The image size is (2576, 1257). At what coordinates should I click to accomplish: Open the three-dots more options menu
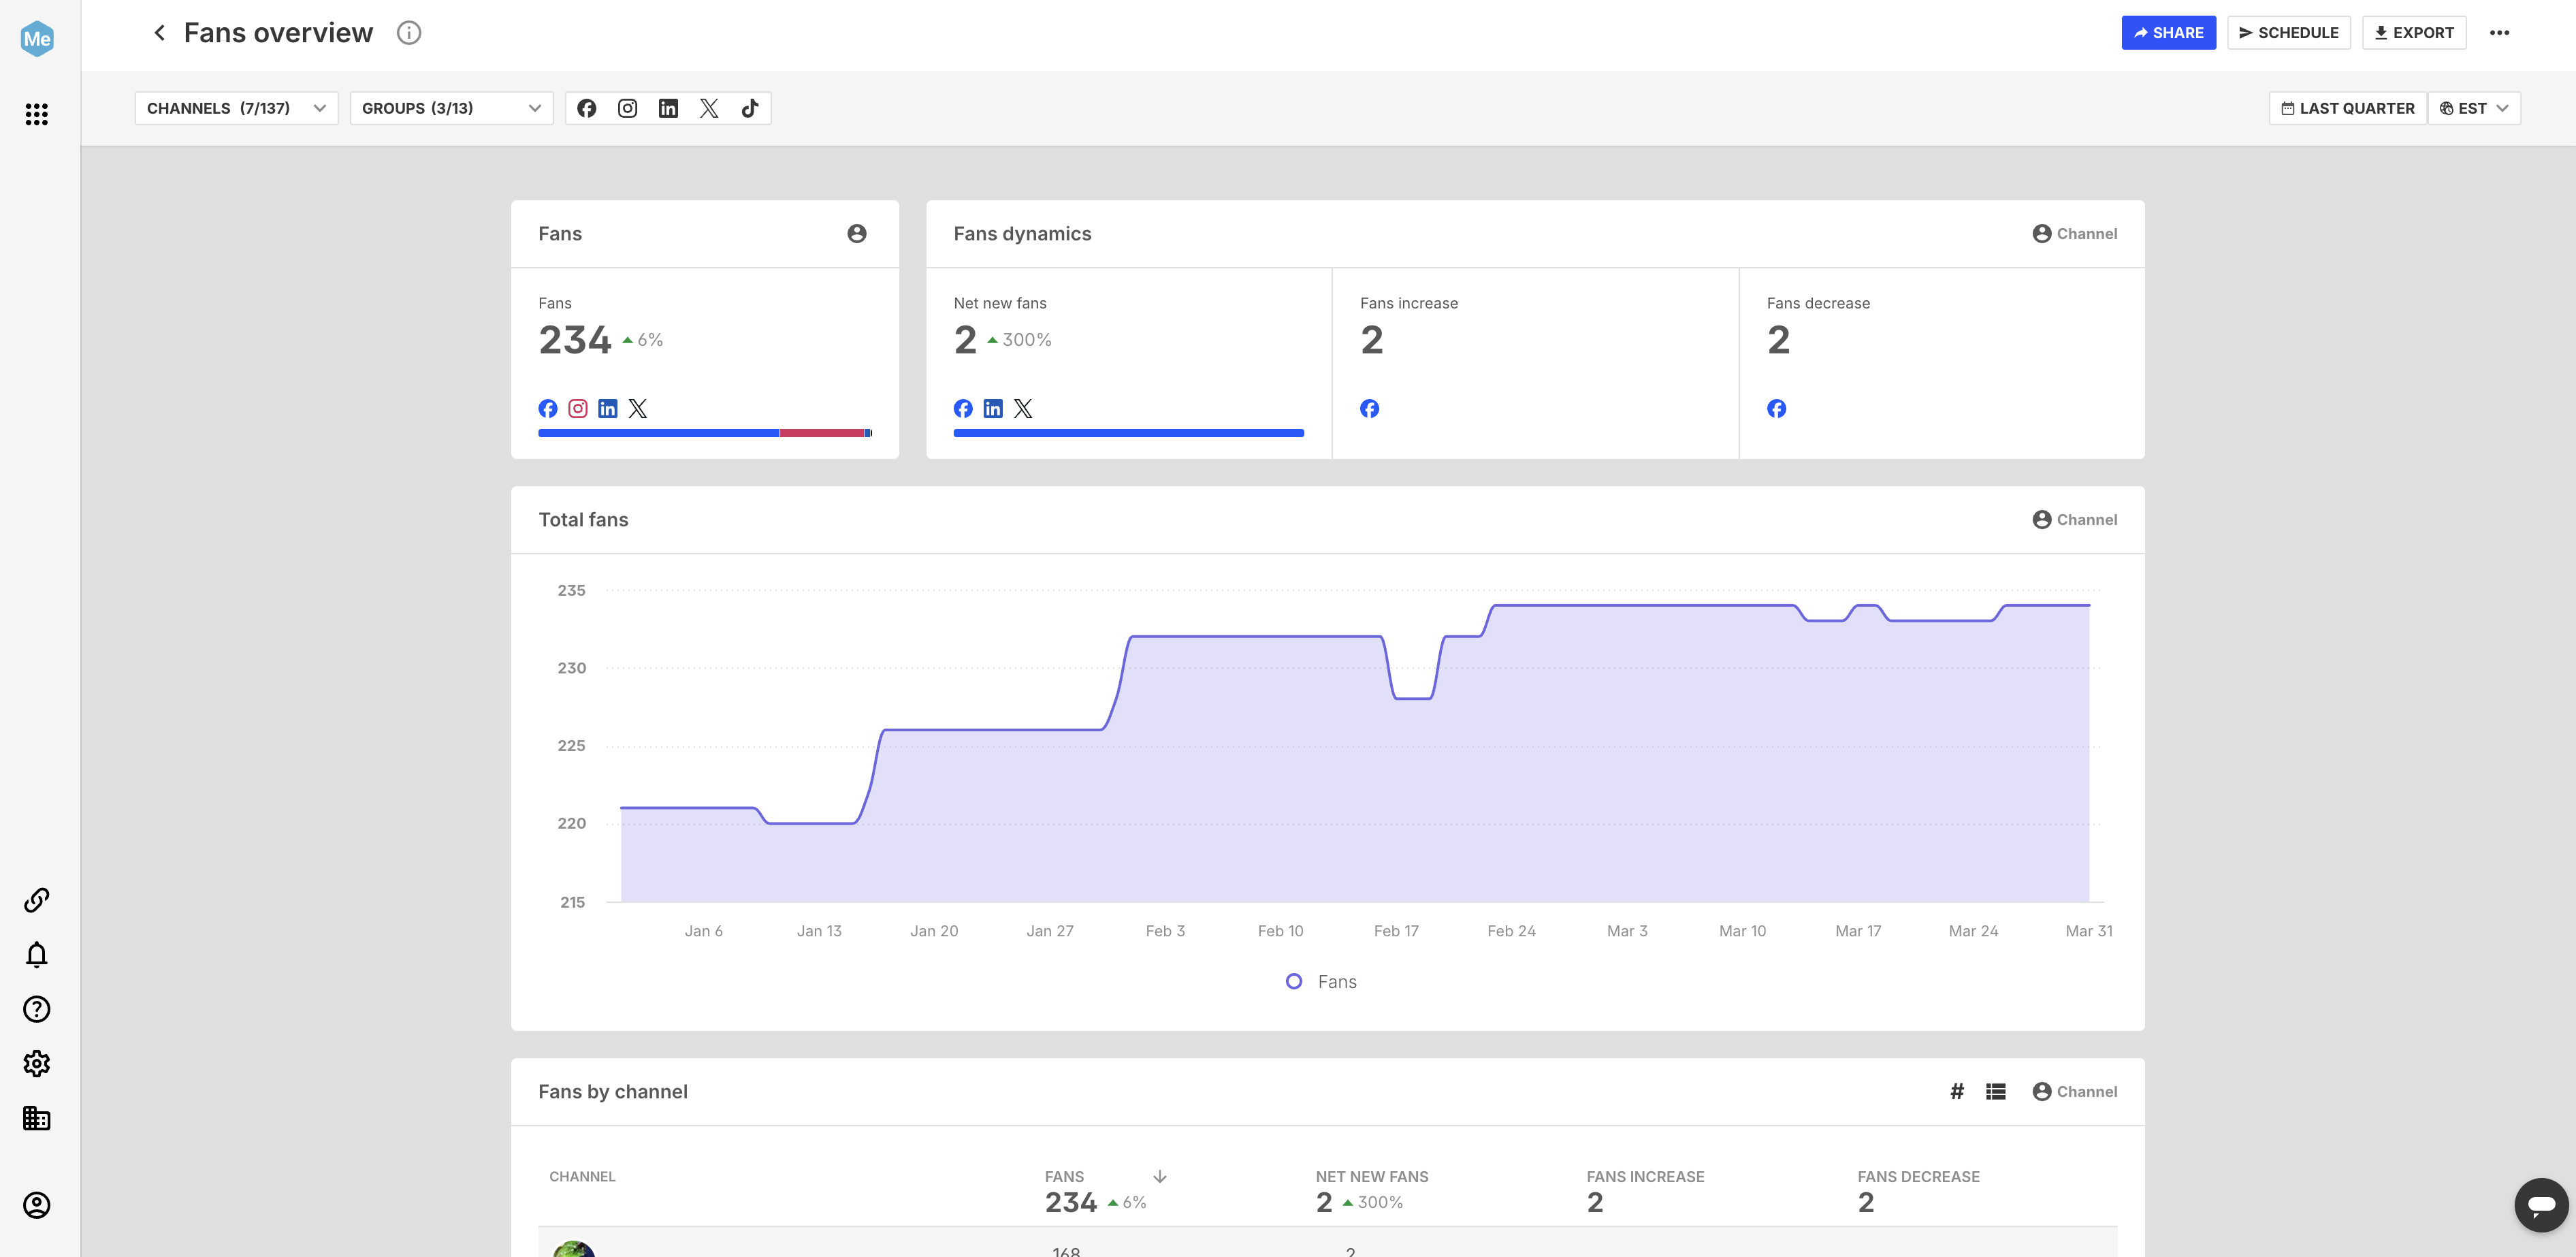pyautogui.click(x=2499, y=33)
